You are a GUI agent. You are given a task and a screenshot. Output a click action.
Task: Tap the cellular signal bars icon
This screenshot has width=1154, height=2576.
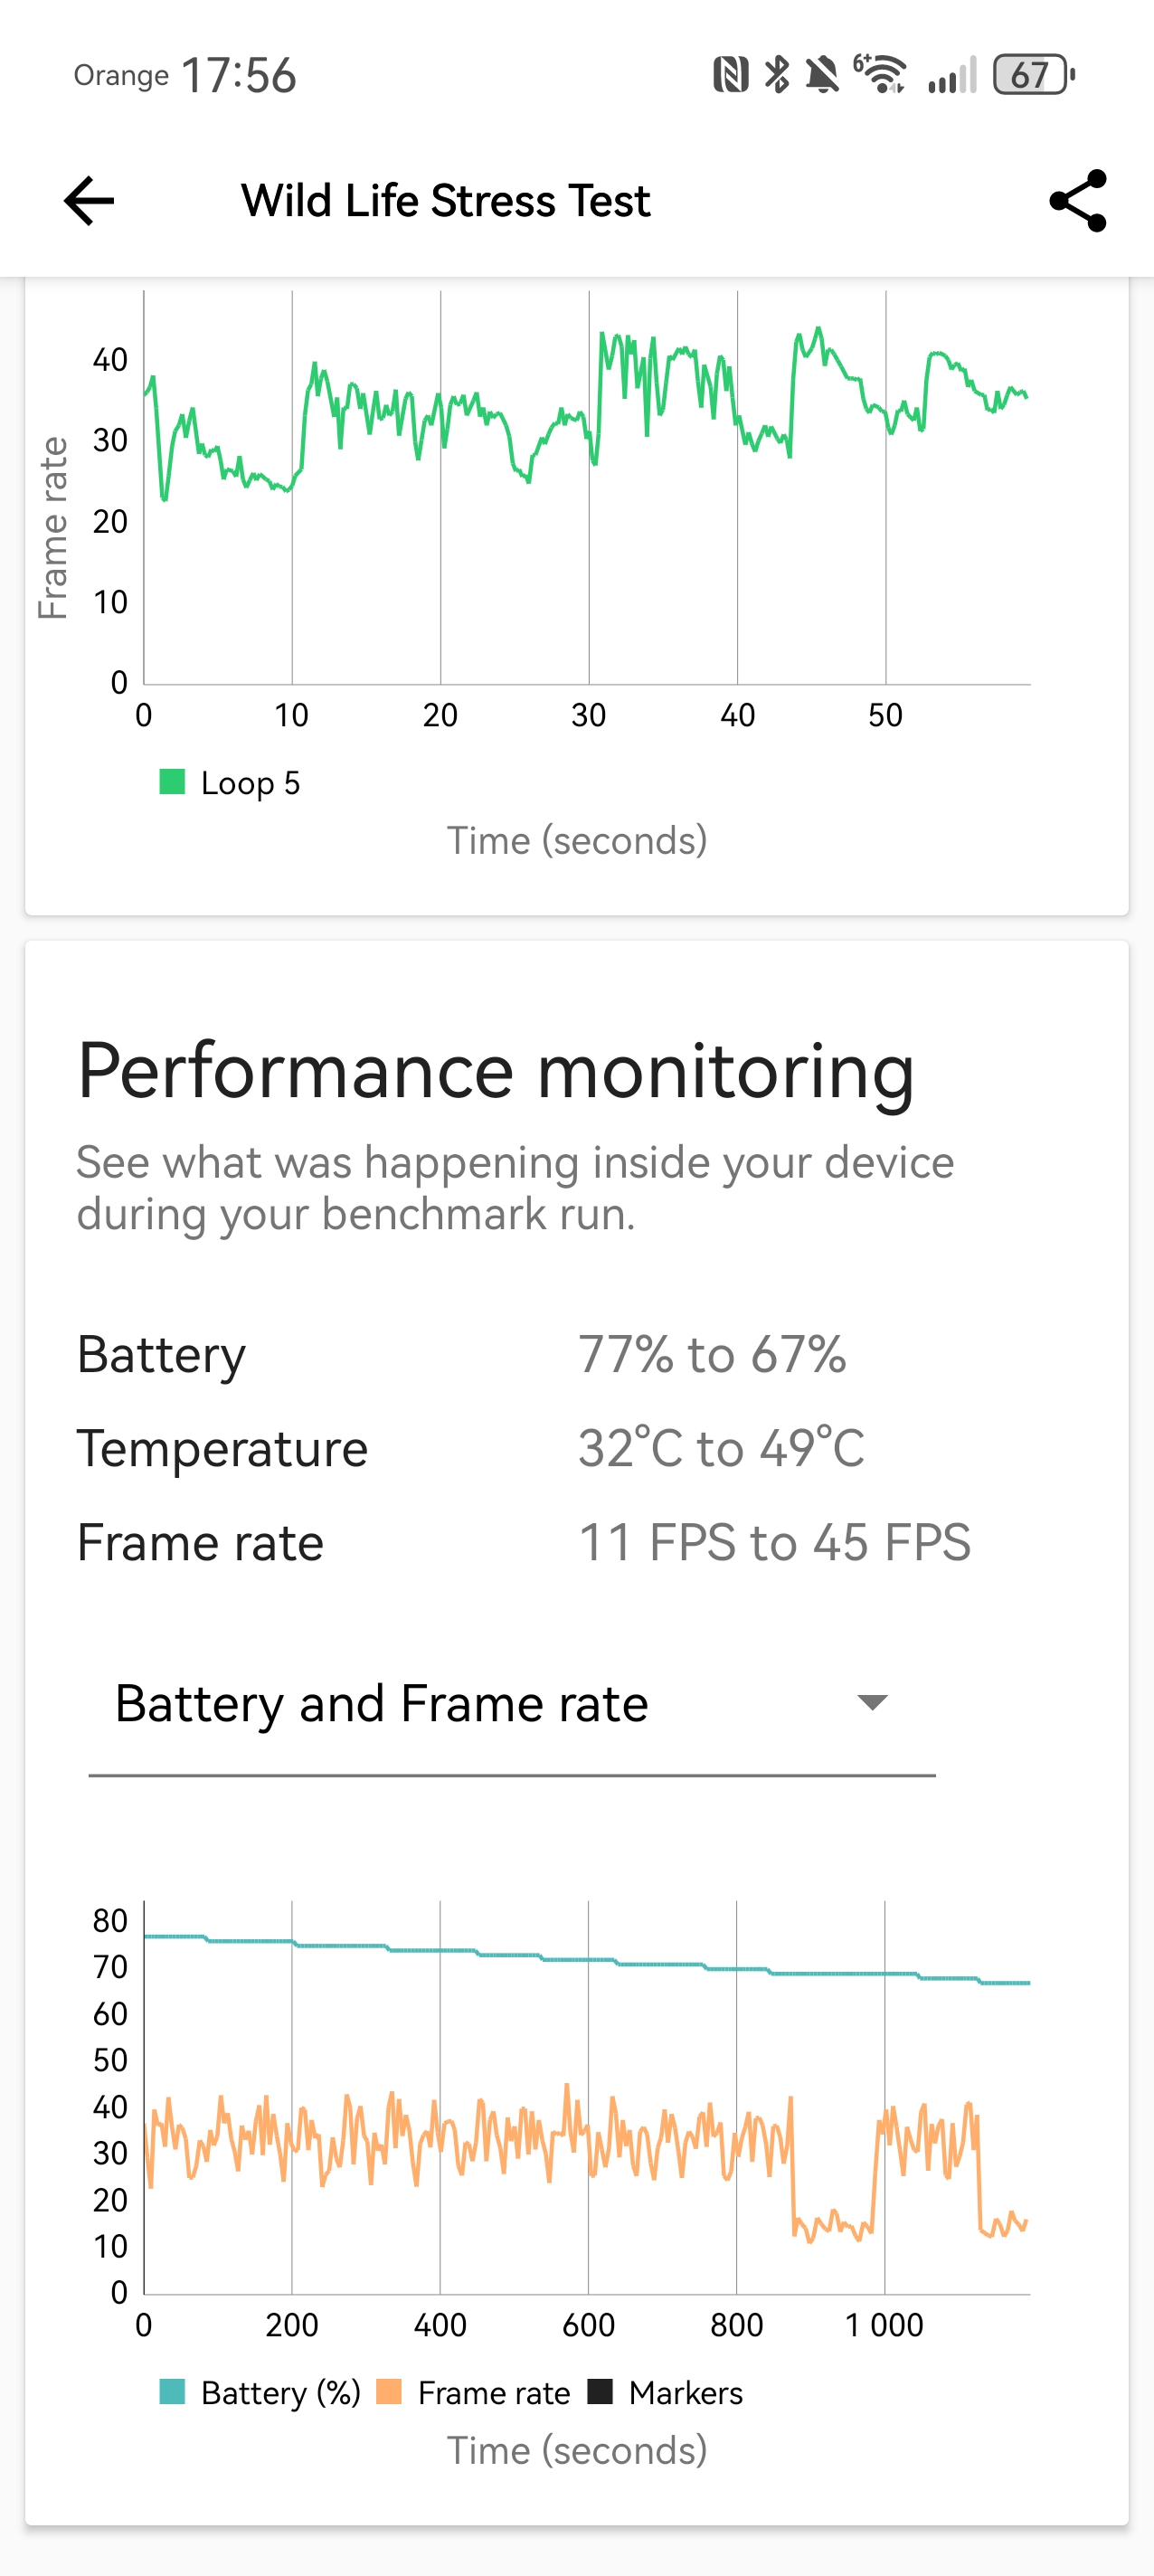point(951,76)
